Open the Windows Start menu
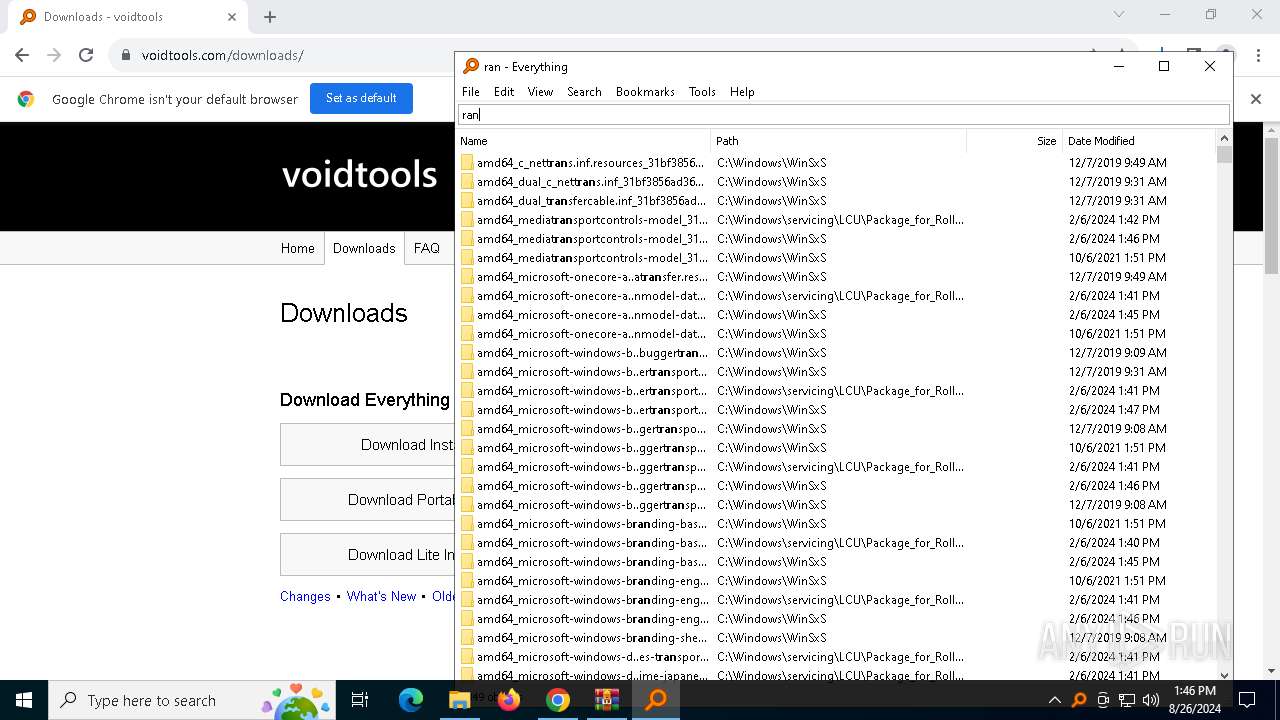Image resolution: width=1280 pixels, height=720 pixels. pyautogui.click(x=24, y=700)
